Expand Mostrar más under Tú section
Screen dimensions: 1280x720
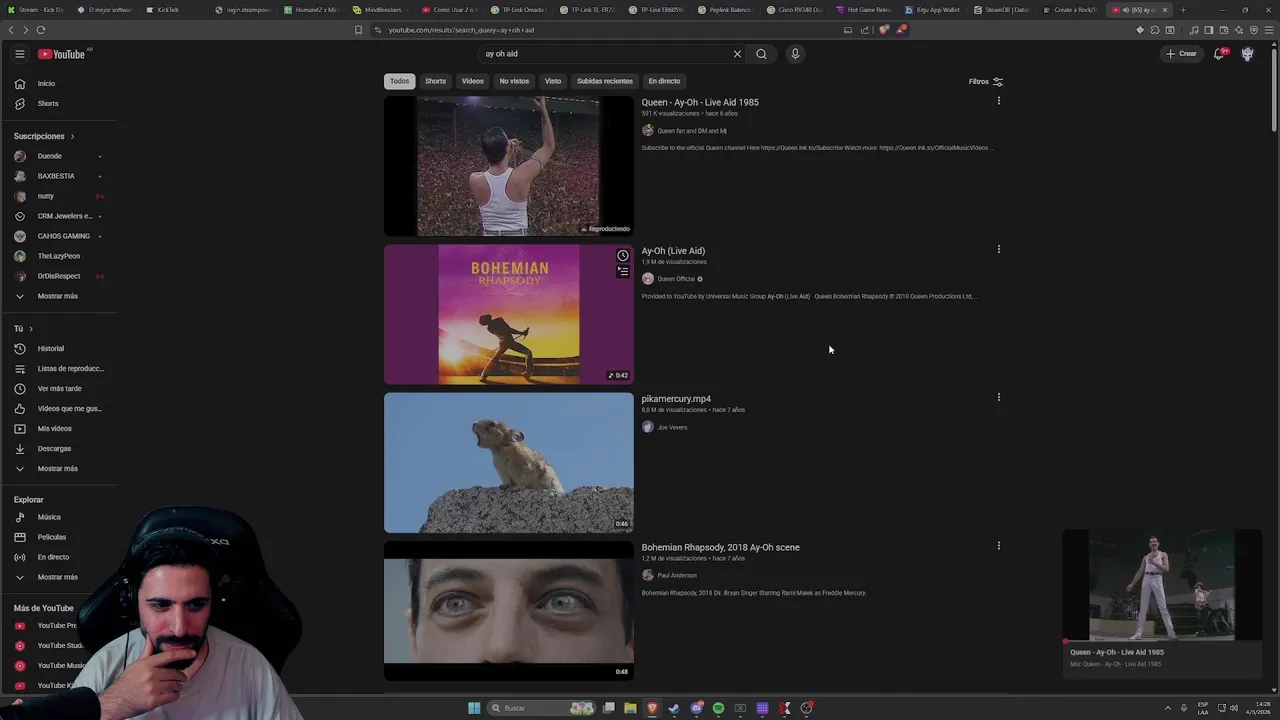[57, 469]
